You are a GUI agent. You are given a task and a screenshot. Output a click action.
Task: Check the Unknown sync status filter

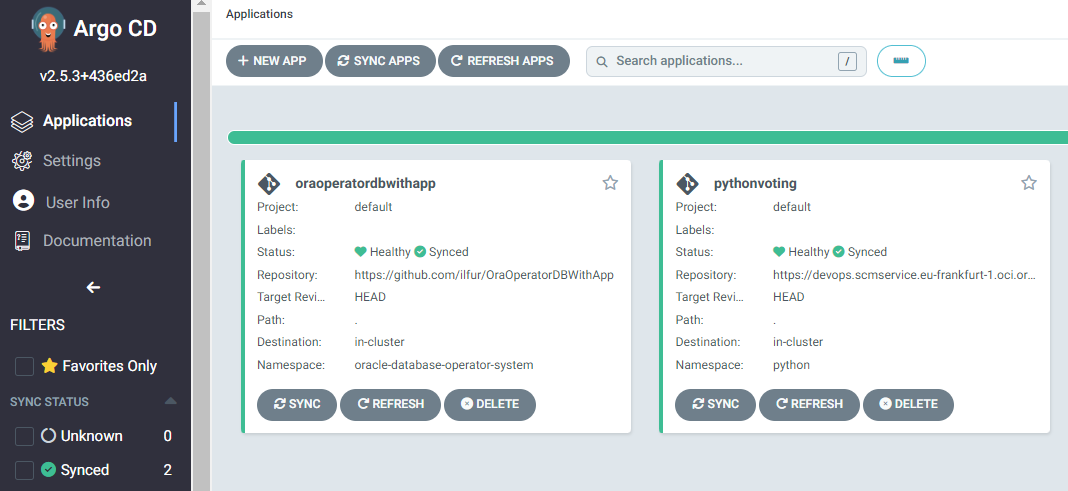click(25, 437)
